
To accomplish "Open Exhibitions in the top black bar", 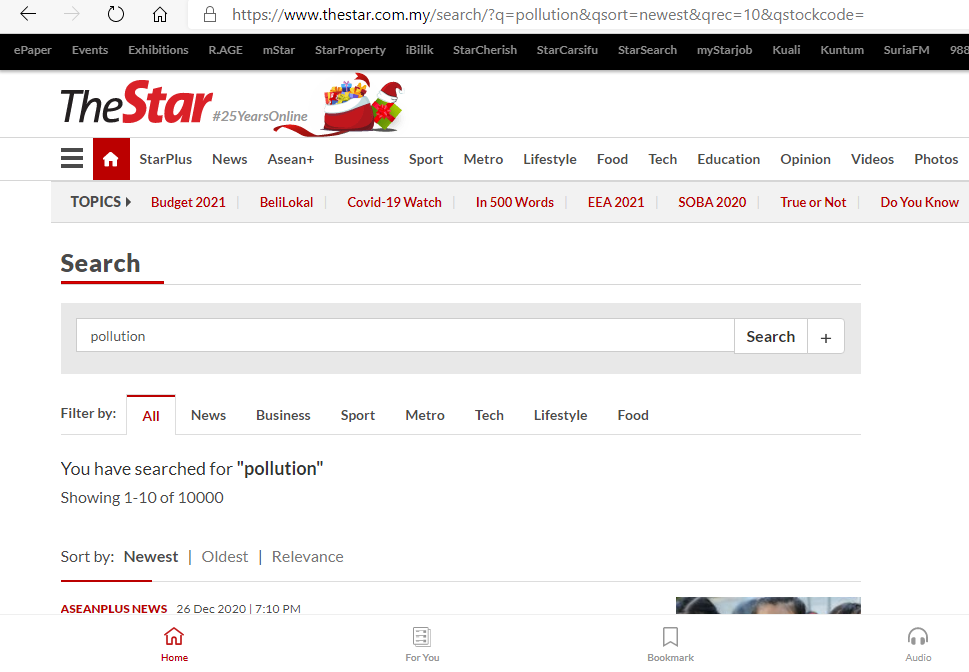I will tap(158, 50).
